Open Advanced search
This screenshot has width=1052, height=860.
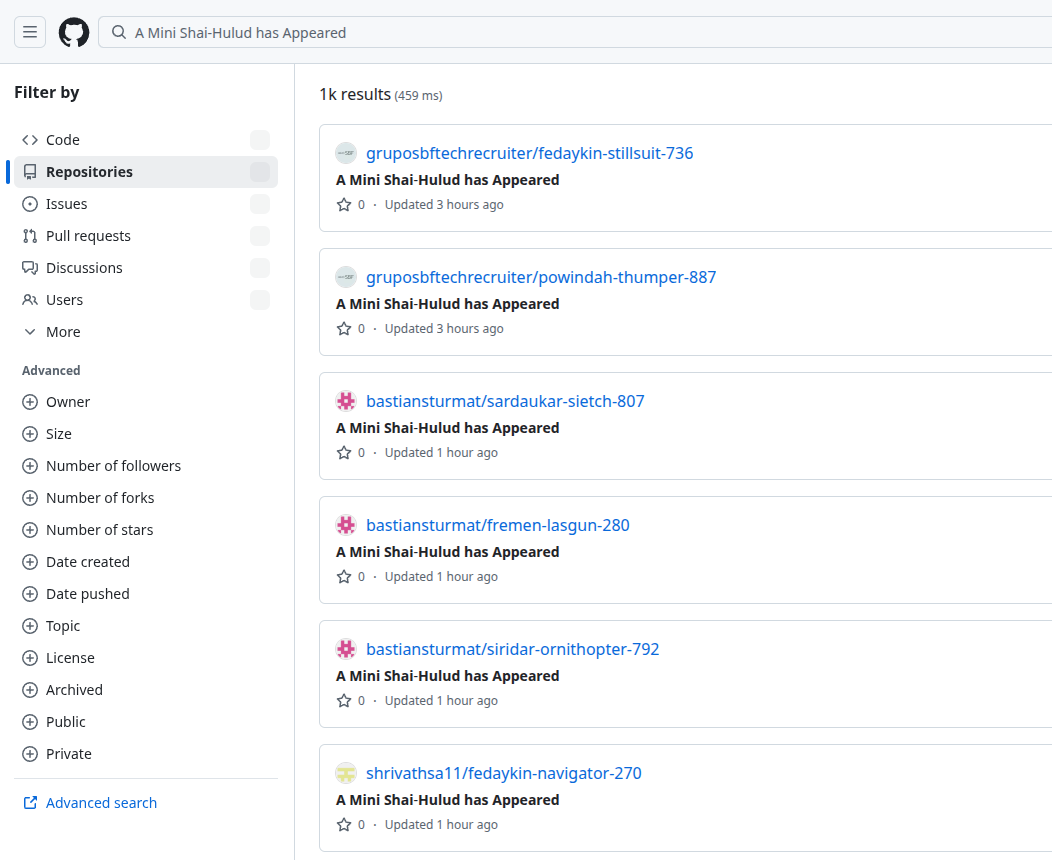coord(100,802)
